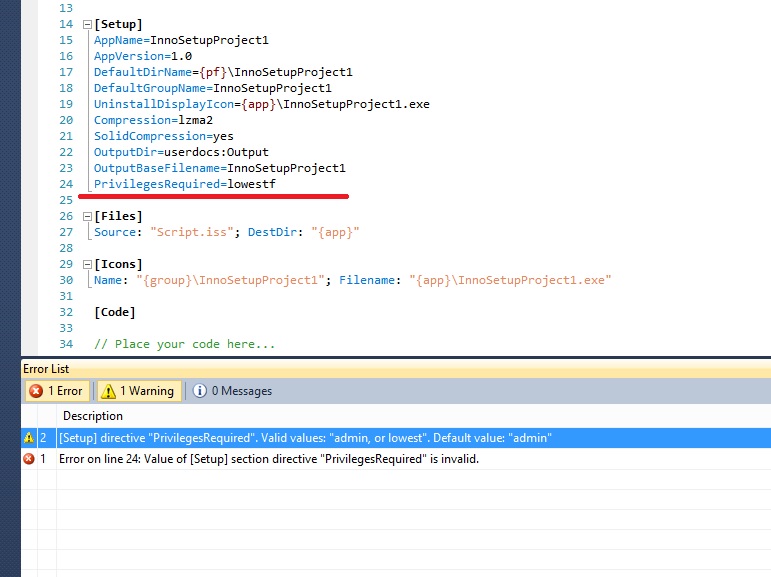
Task: Click the DefaultDirName line
Action: coord(223,72)
